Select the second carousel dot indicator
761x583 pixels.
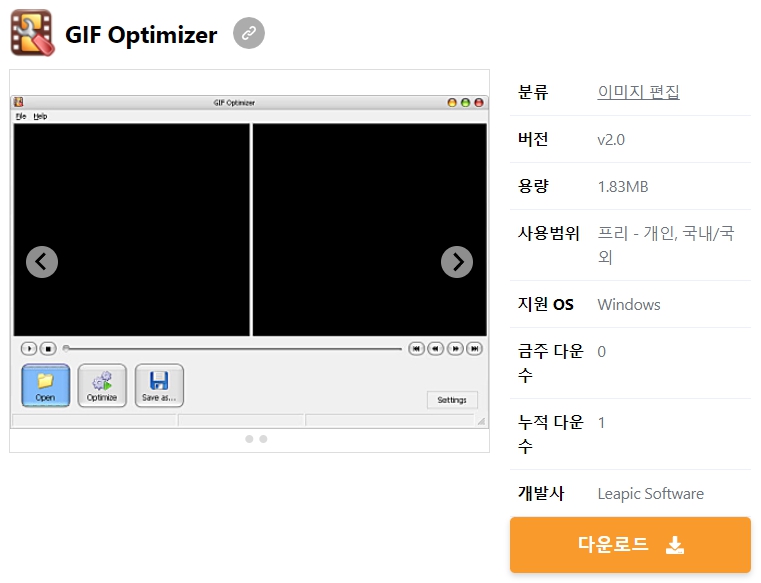pyautogui.click(x=263, y=439)
